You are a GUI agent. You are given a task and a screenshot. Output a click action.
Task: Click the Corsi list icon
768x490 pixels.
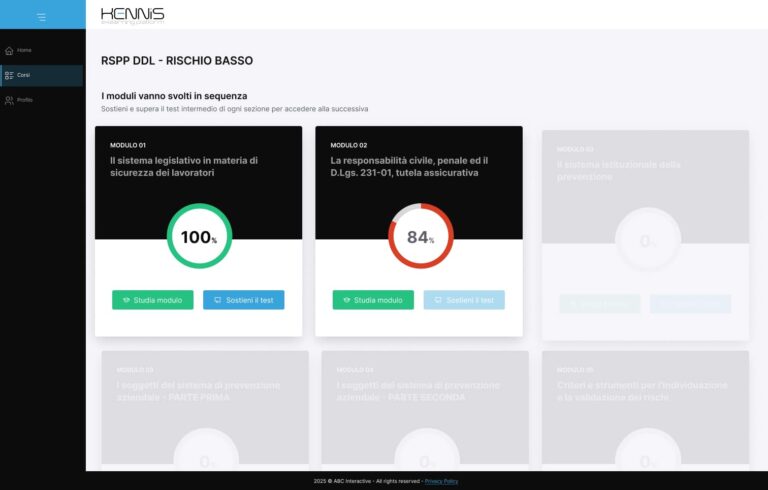coord(9,75)
